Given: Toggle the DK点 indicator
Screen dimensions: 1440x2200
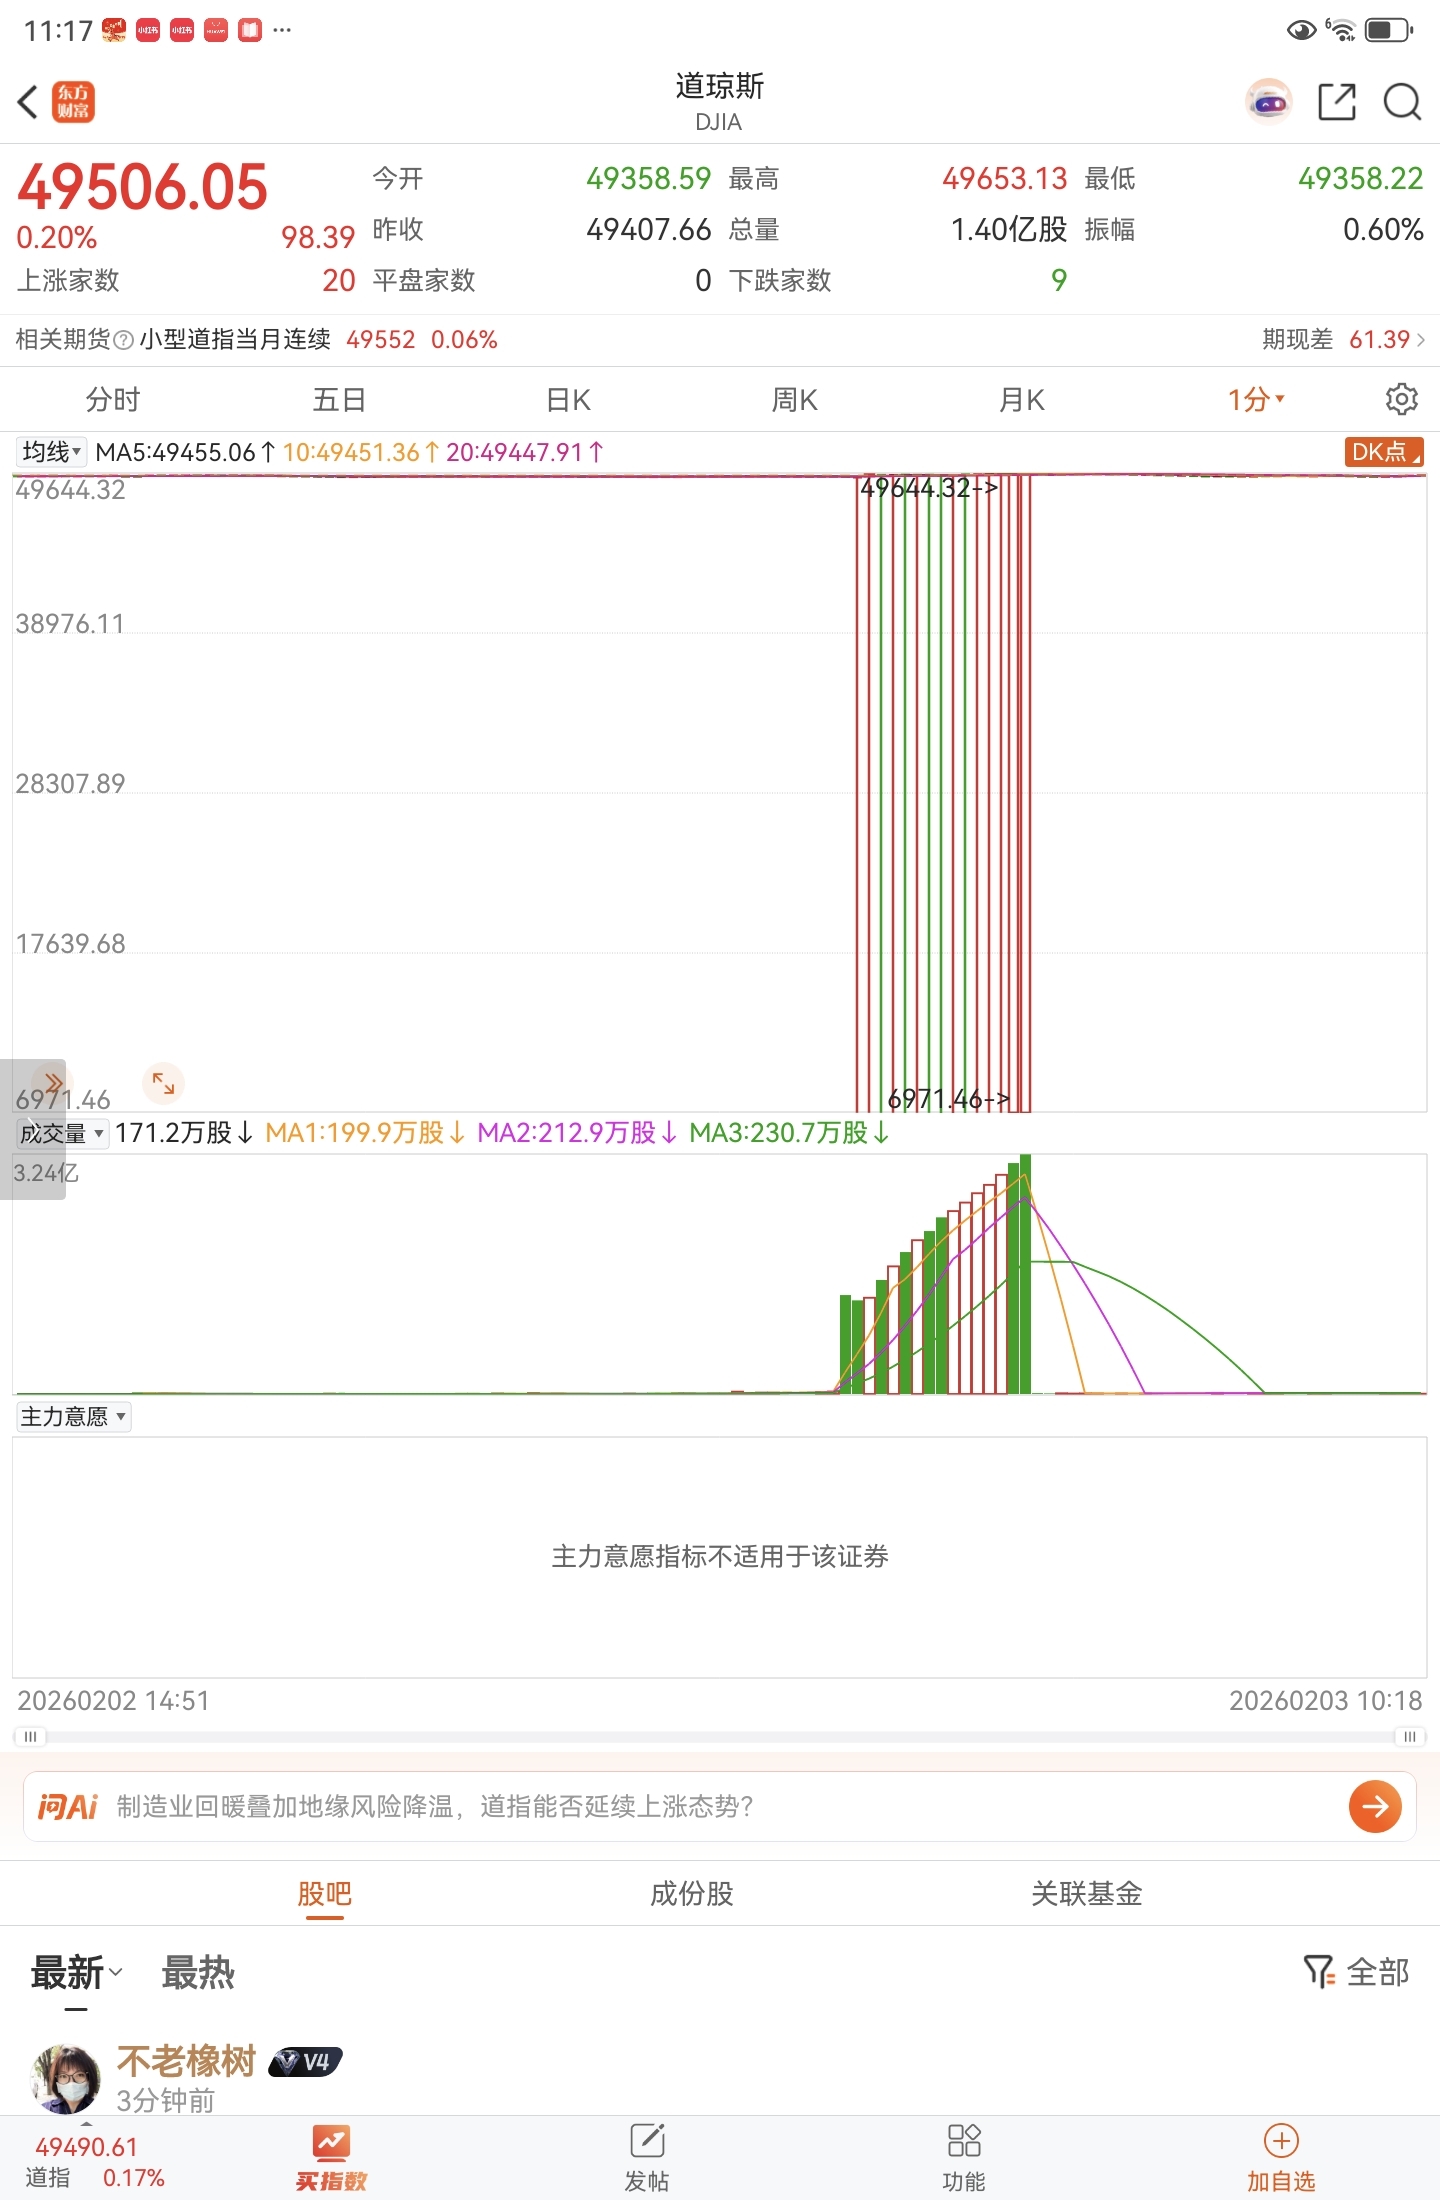Looking at the screenshot, I should (x=1384, y=452).
